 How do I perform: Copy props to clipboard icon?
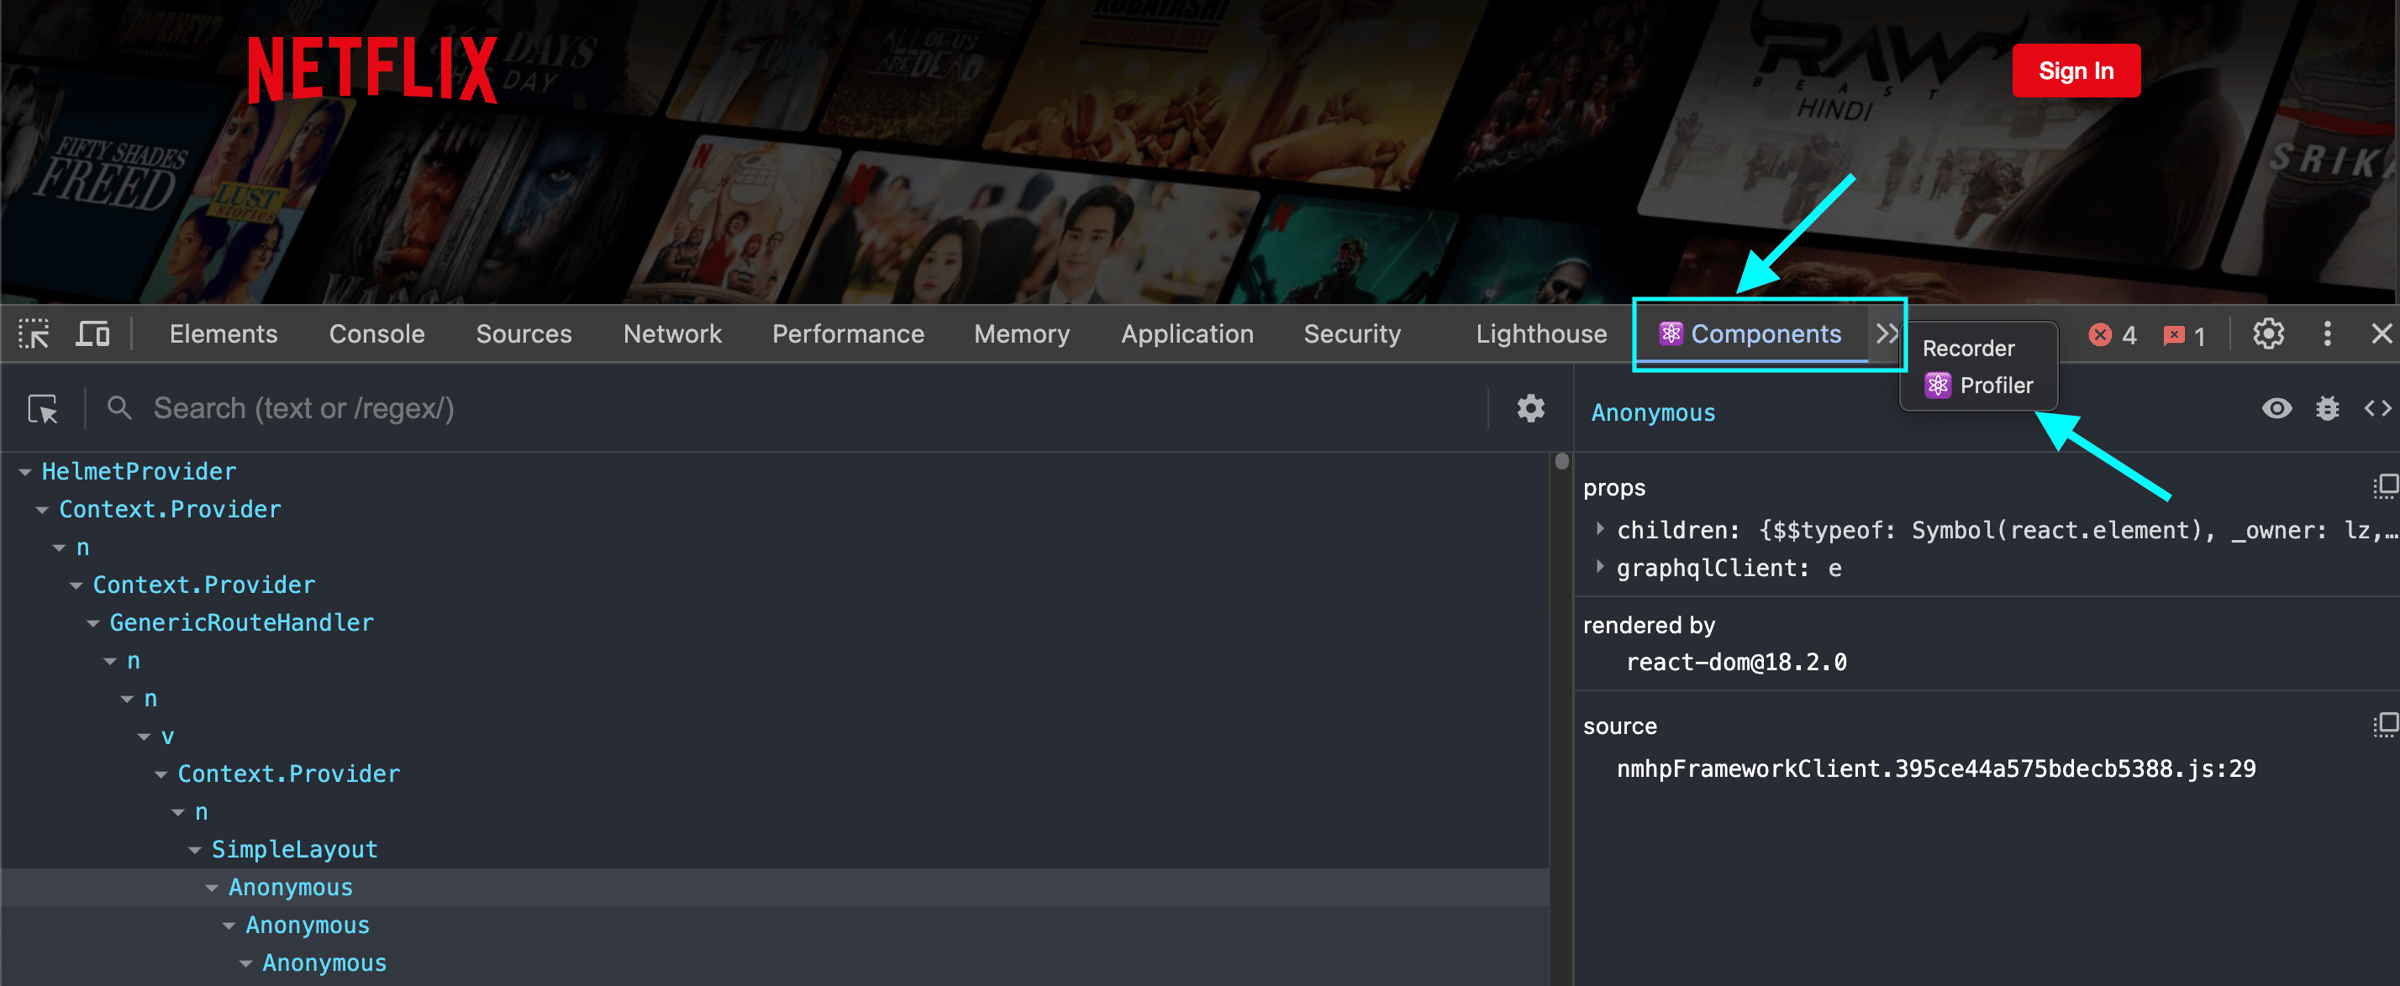point(2386,487)
